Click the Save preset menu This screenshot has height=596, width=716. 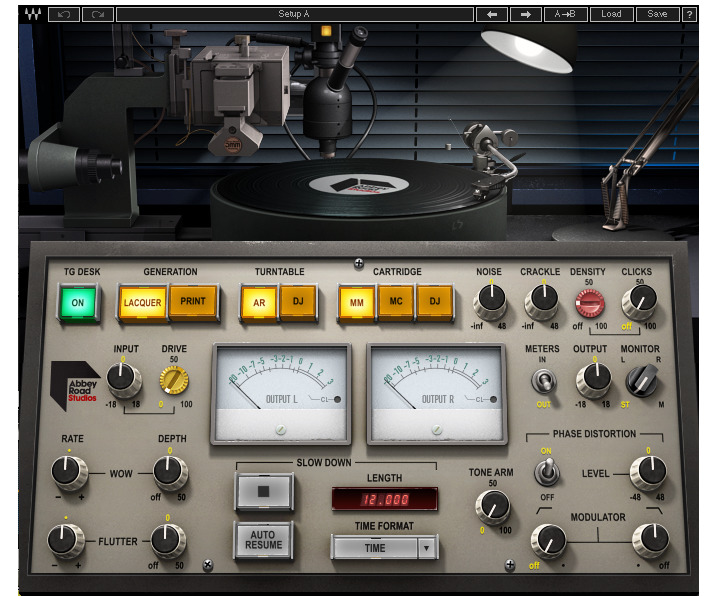click(657, 14)
